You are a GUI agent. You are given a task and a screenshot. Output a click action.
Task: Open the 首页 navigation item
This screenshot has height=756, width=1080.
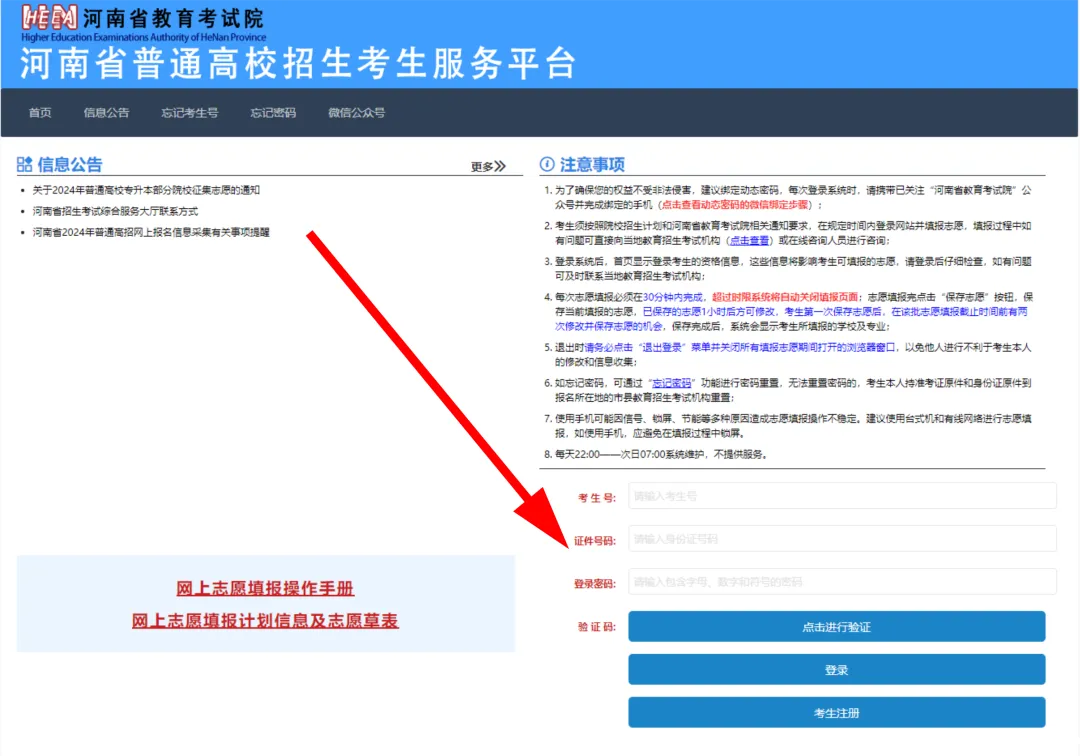pos(40,113)
